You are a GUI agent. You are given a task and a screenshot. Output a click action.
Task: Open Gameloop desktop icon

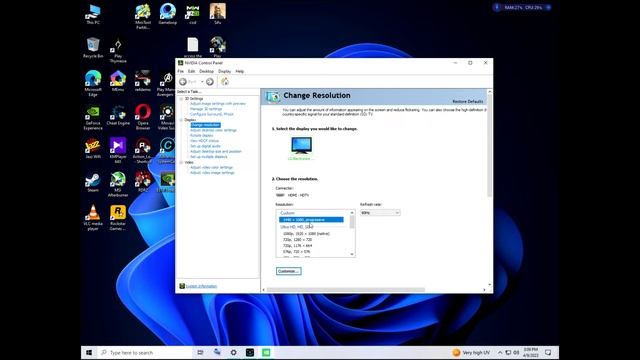(168, 14)
